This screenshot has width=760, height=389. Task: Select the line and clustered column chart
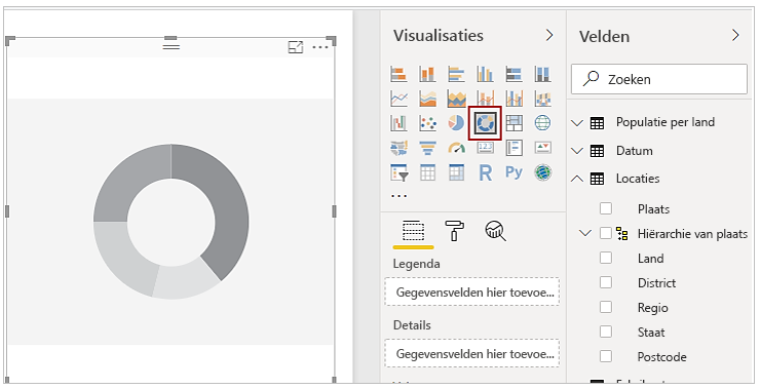tap(514, 99)
